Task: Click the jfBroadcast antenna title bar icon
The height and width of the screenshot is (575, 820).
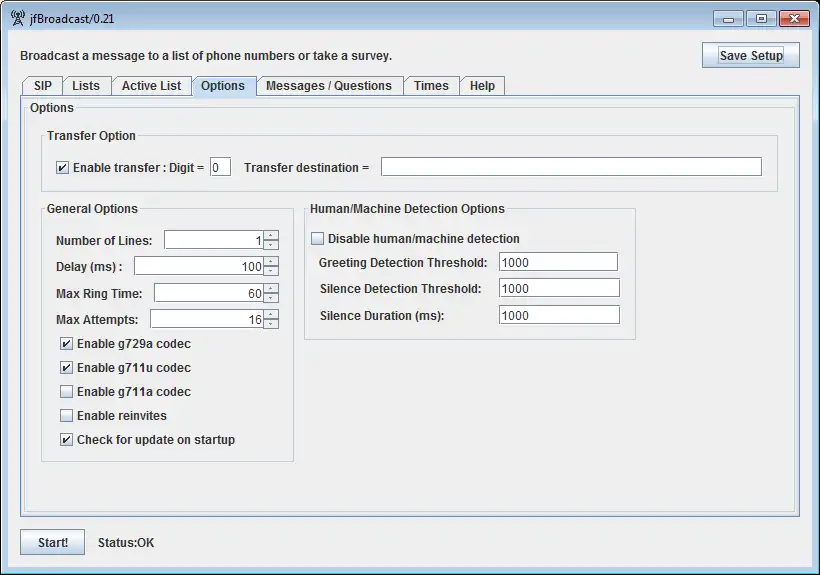Action: pos(18,18)
